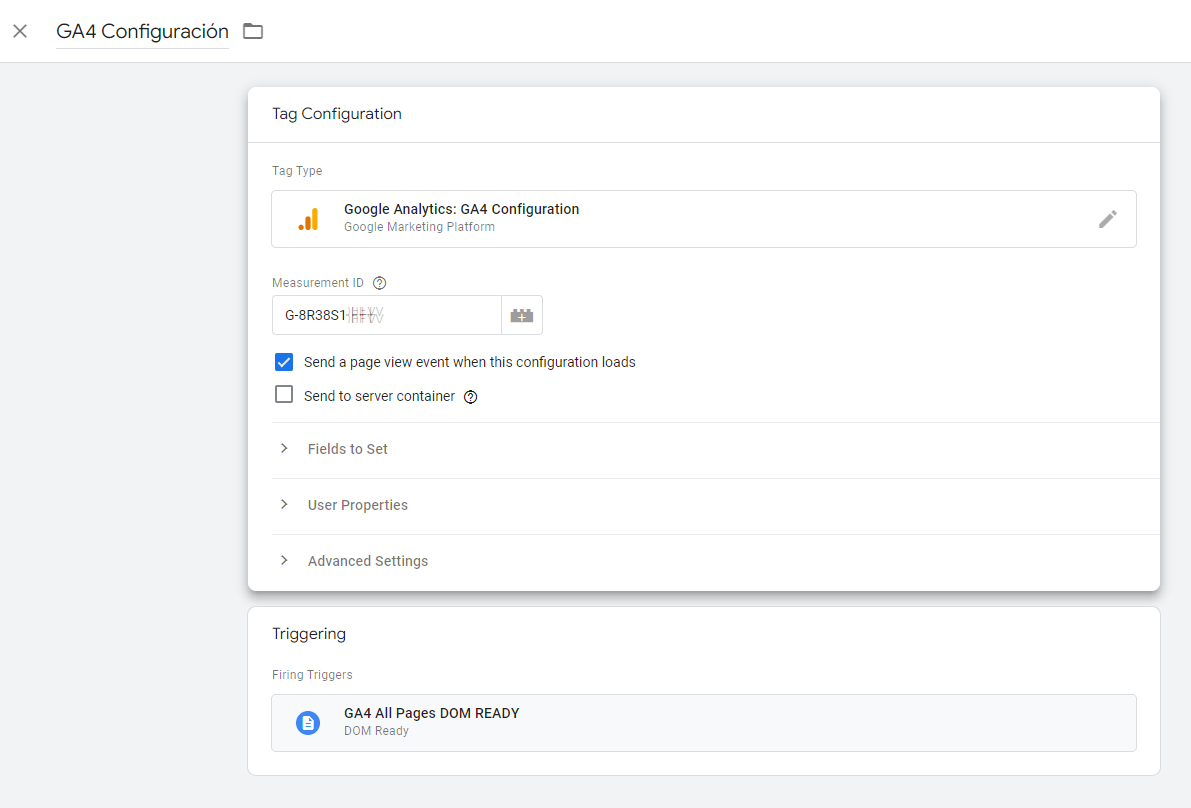Click the Google Marketing Platform subtitle
Screen dimensions: 1191x808
(x=419, y=227)
